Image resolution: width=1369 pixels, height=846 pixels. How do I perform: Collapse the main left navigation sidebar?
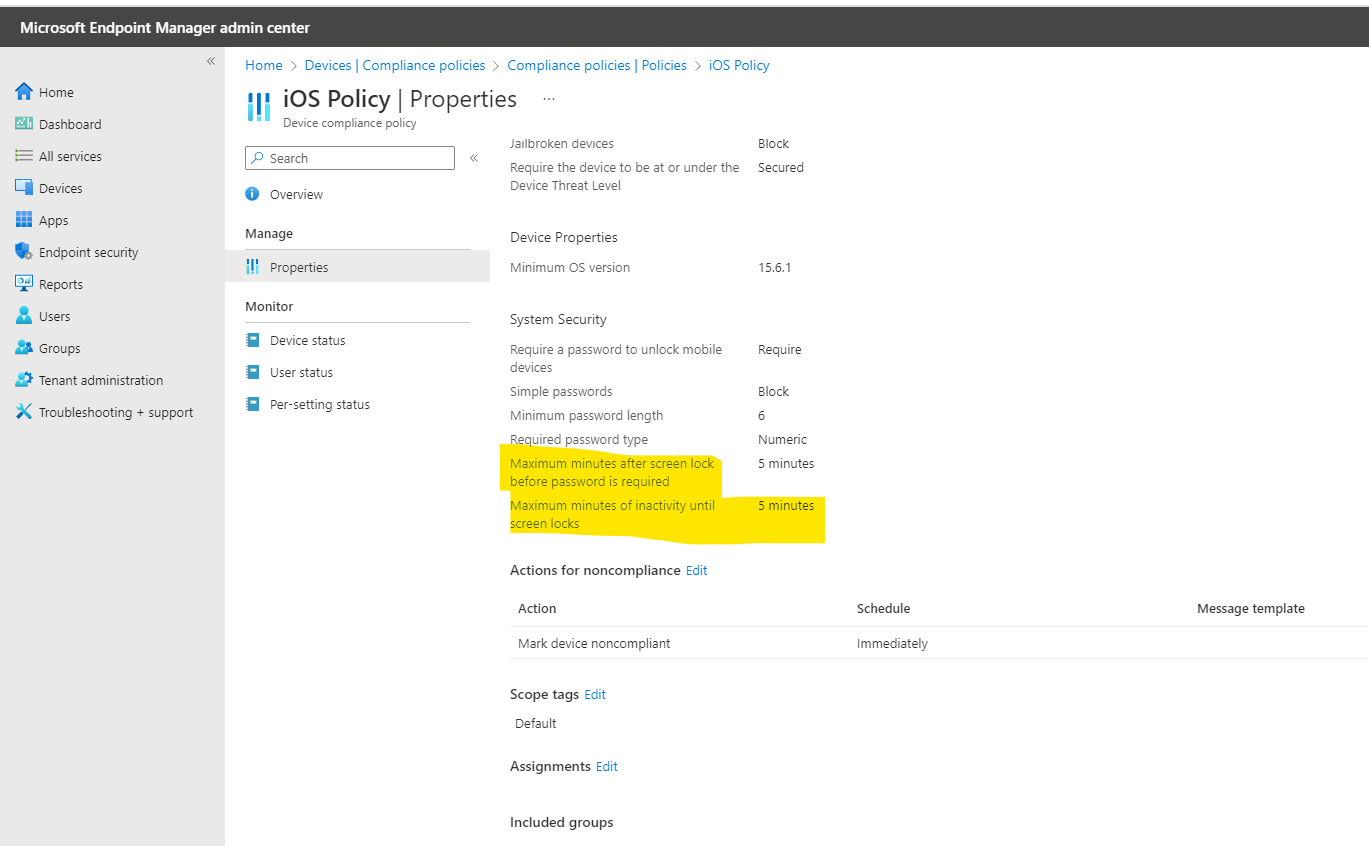[x=211, y=61]
